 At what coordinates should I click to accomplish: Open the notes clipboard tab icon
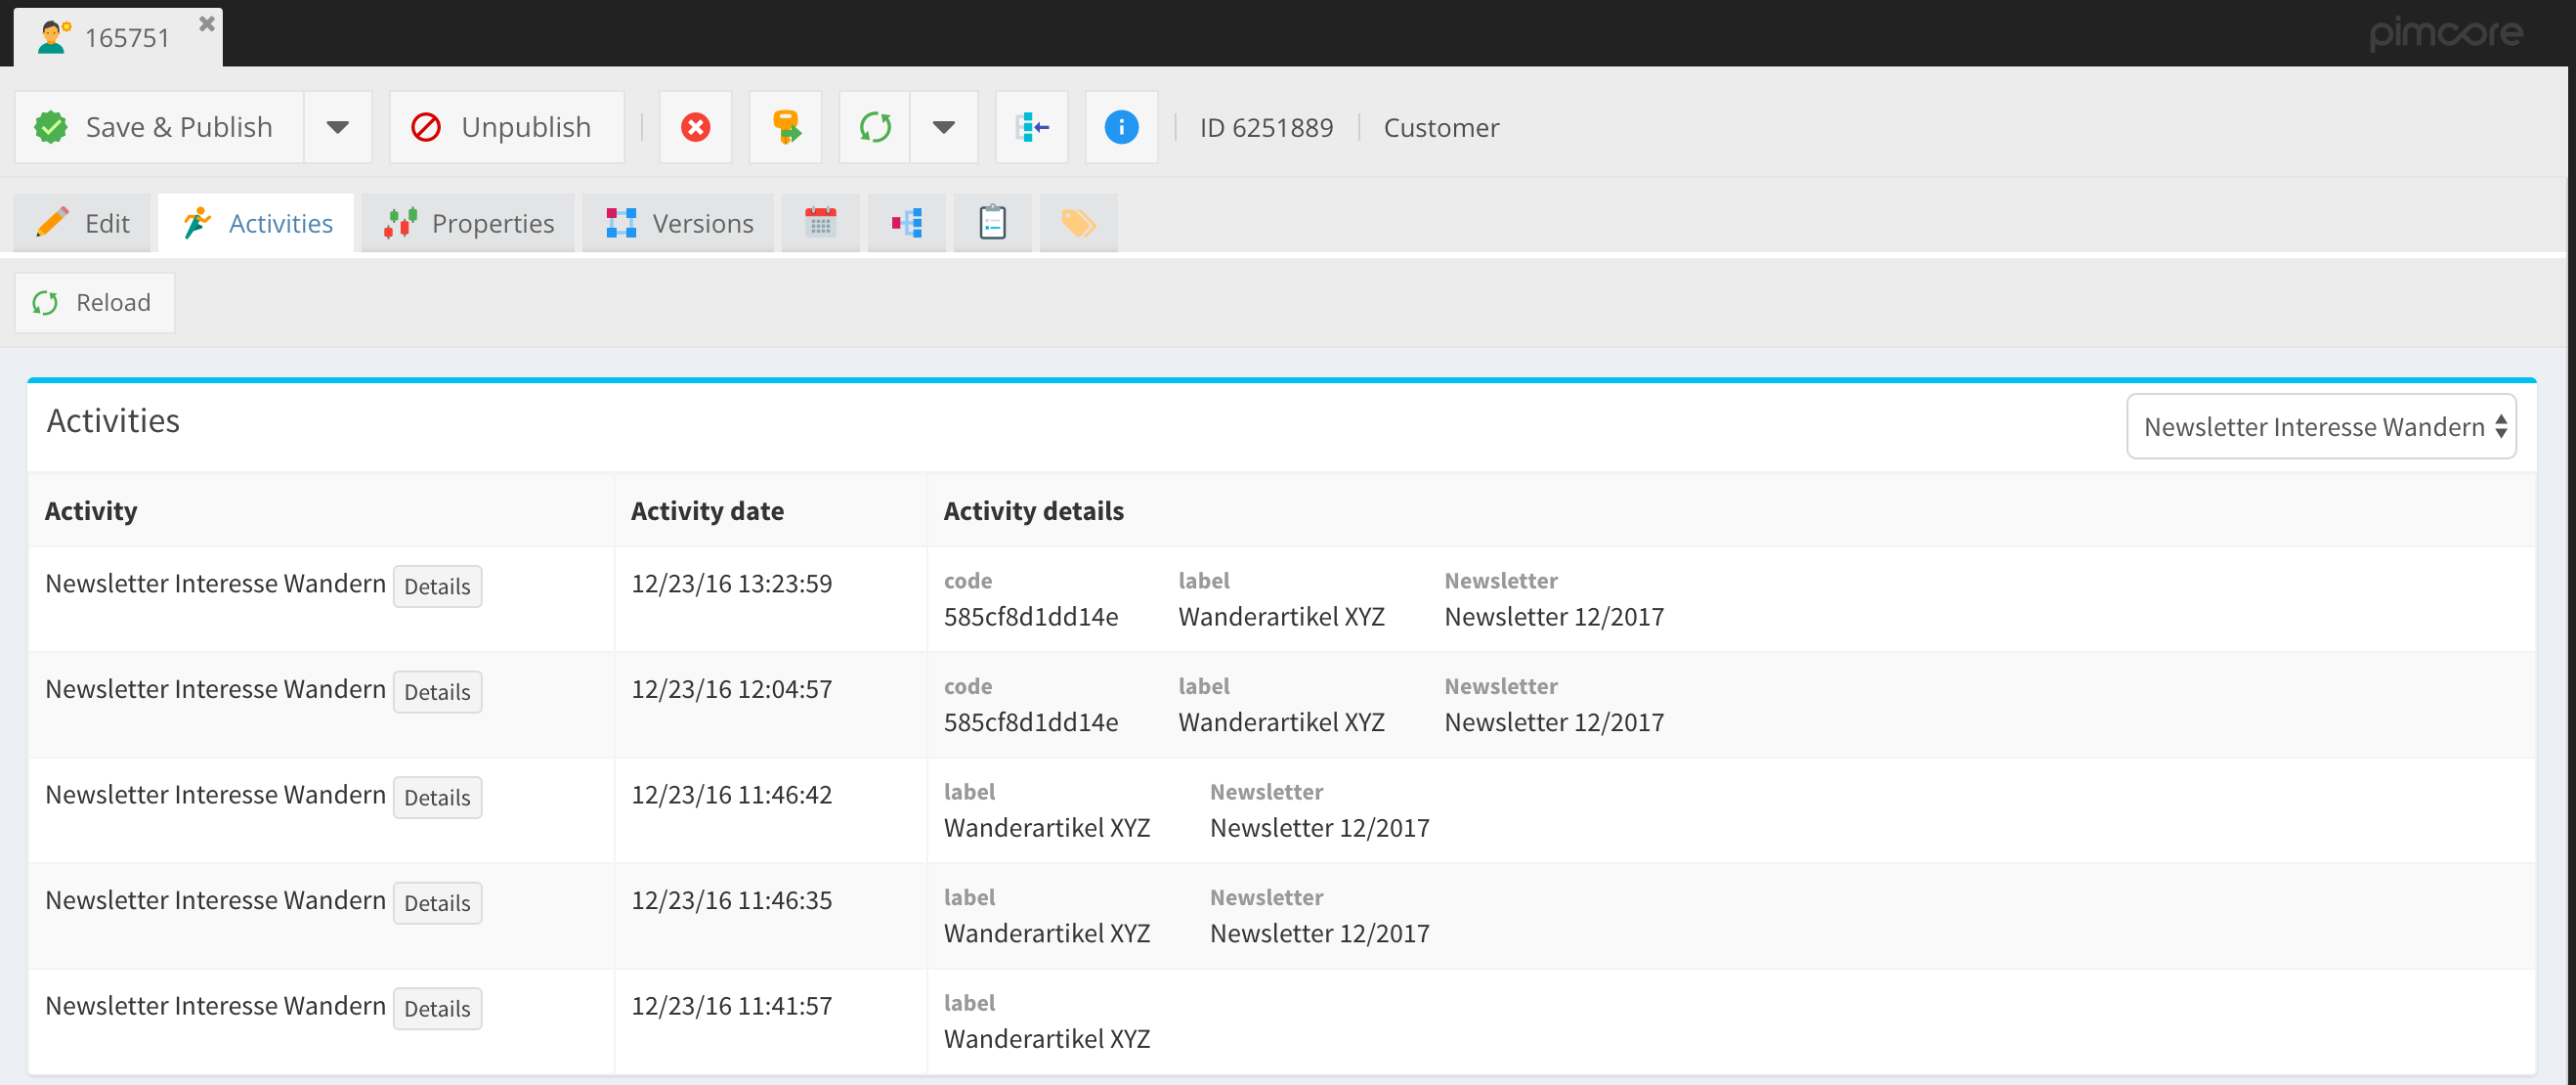pos(992,222)
